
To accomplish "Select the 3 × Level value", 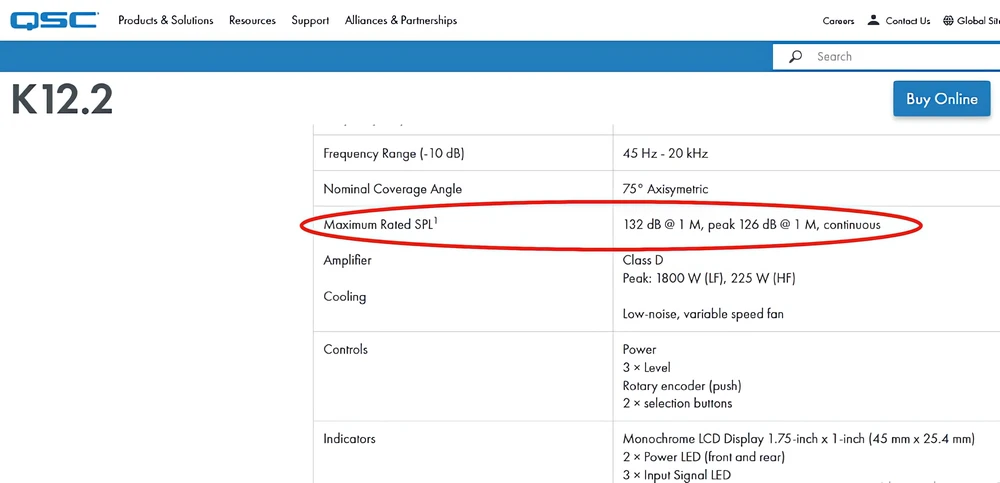I will (647, 368).
